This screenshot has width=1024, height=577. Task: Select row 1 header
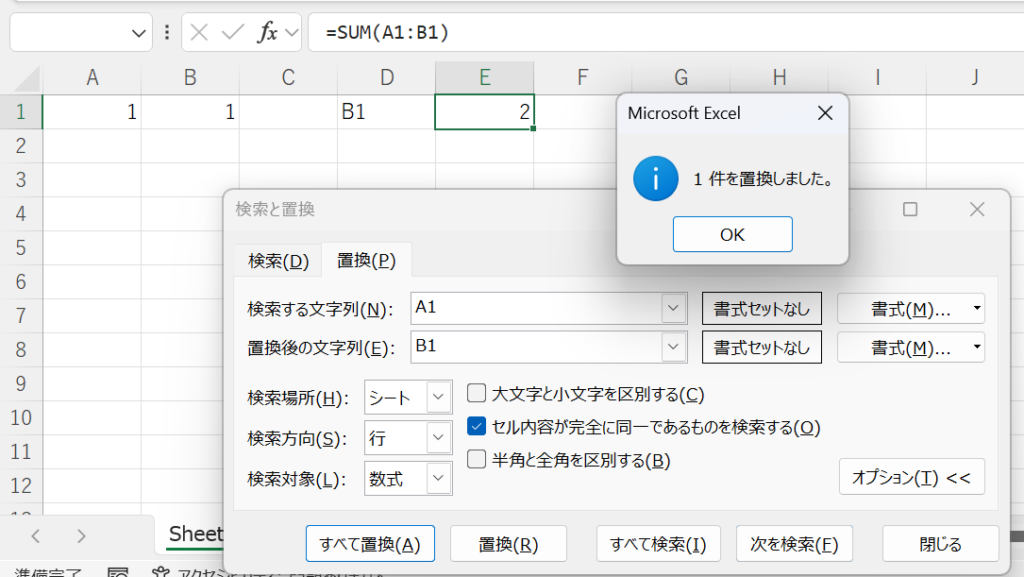[21, 112]
